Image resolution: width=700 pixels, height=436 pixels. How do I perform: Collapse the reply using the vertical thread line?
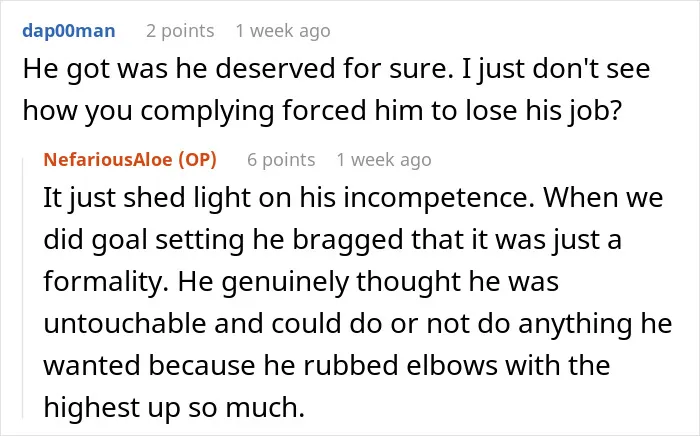[x=23, y=288]
